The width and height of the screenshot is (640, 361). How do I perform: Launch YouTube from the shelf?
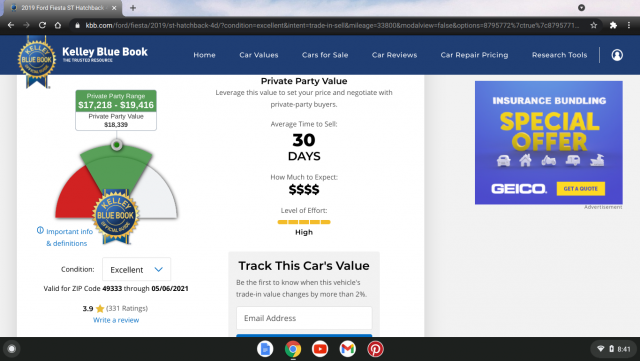[320, 349]
